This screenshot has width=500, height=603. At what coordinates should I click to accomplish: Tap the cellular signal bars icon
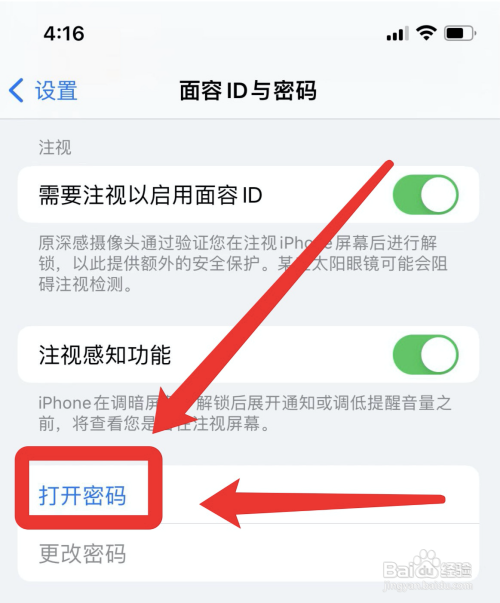click(x=397, y=34)
